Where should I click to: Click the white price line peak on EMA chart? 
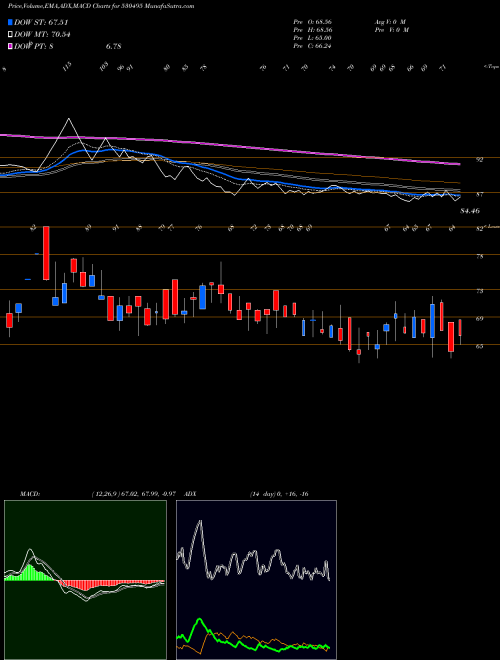coord(69,120)
